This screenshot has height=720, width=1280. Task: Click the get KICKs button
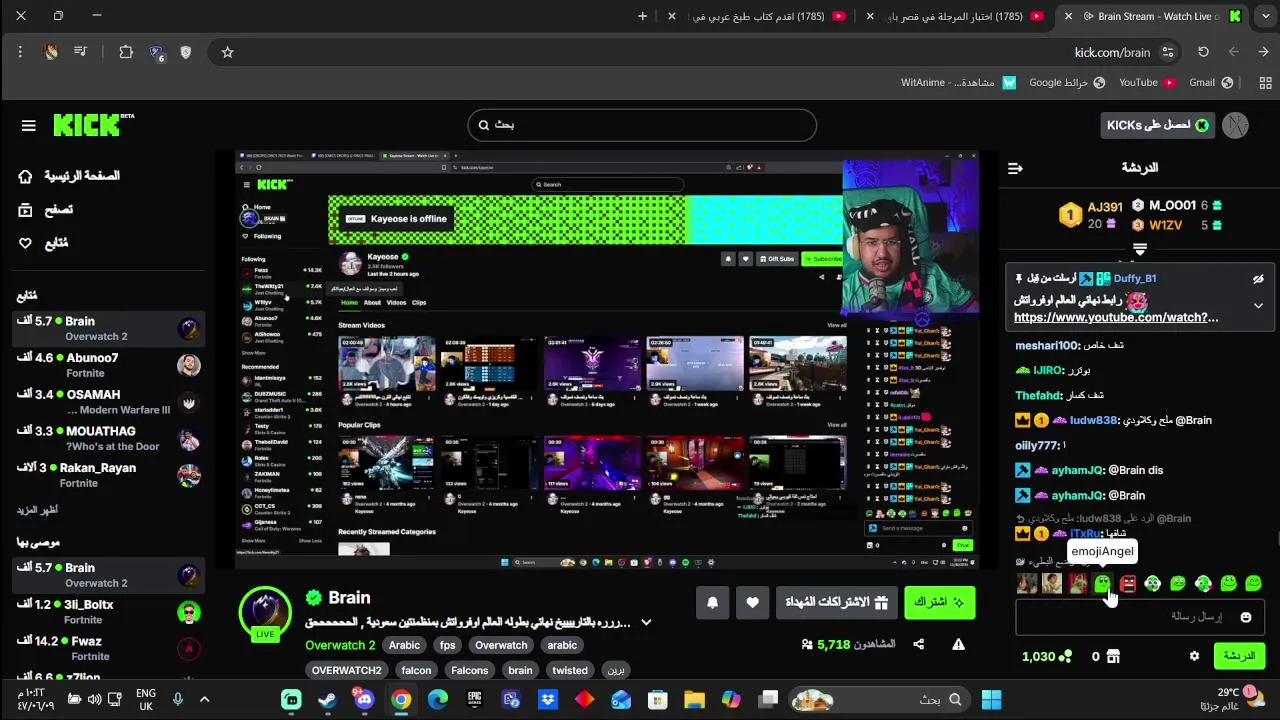click(1158, 125)
